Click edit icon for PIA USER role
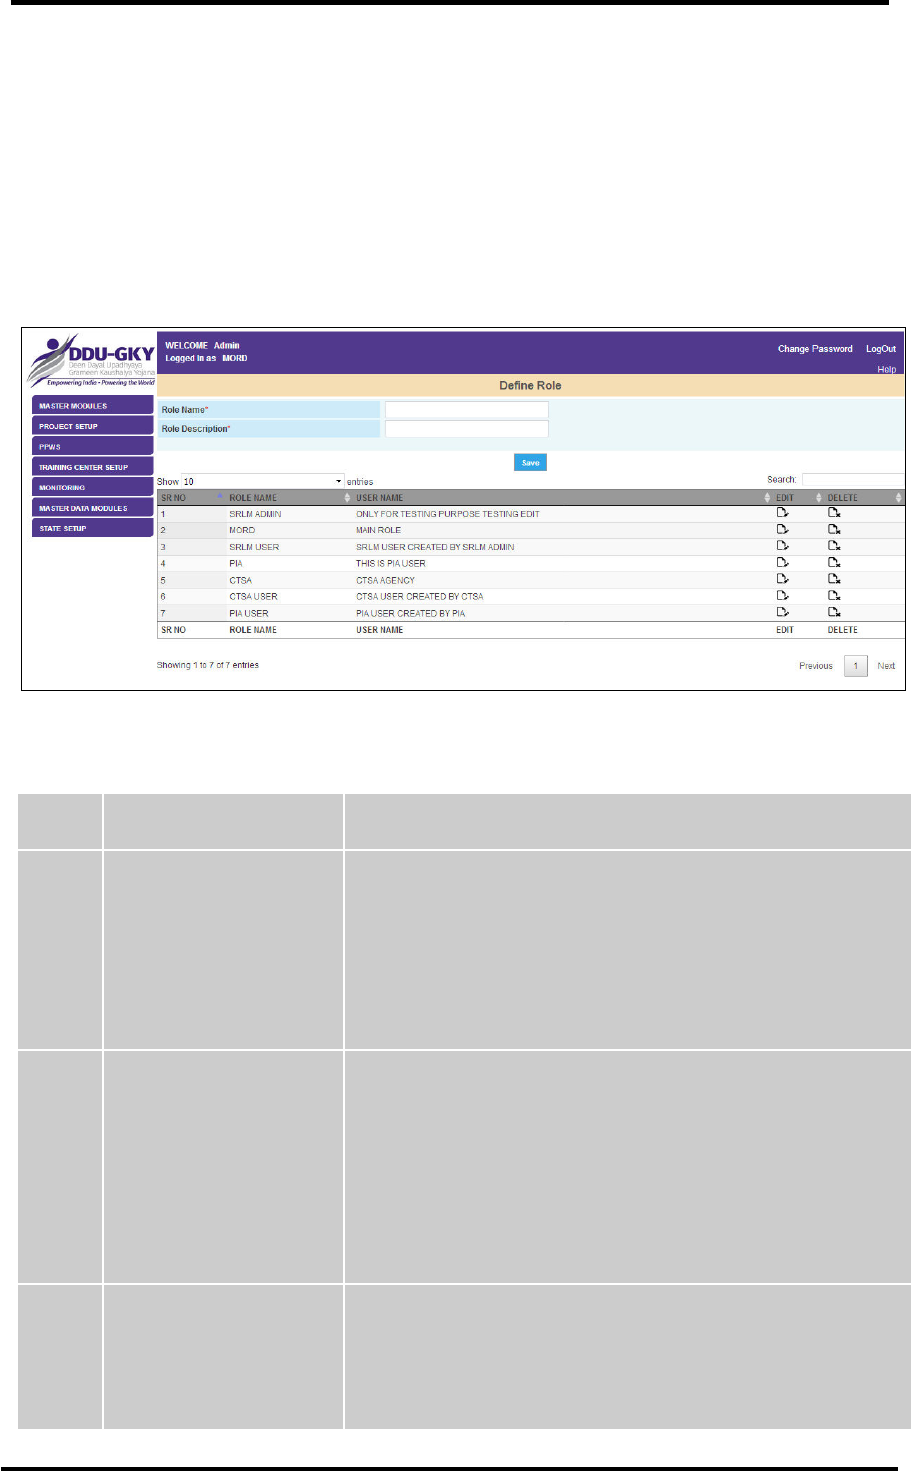This screenshot has height=1471, width=911. click(783, 612)
